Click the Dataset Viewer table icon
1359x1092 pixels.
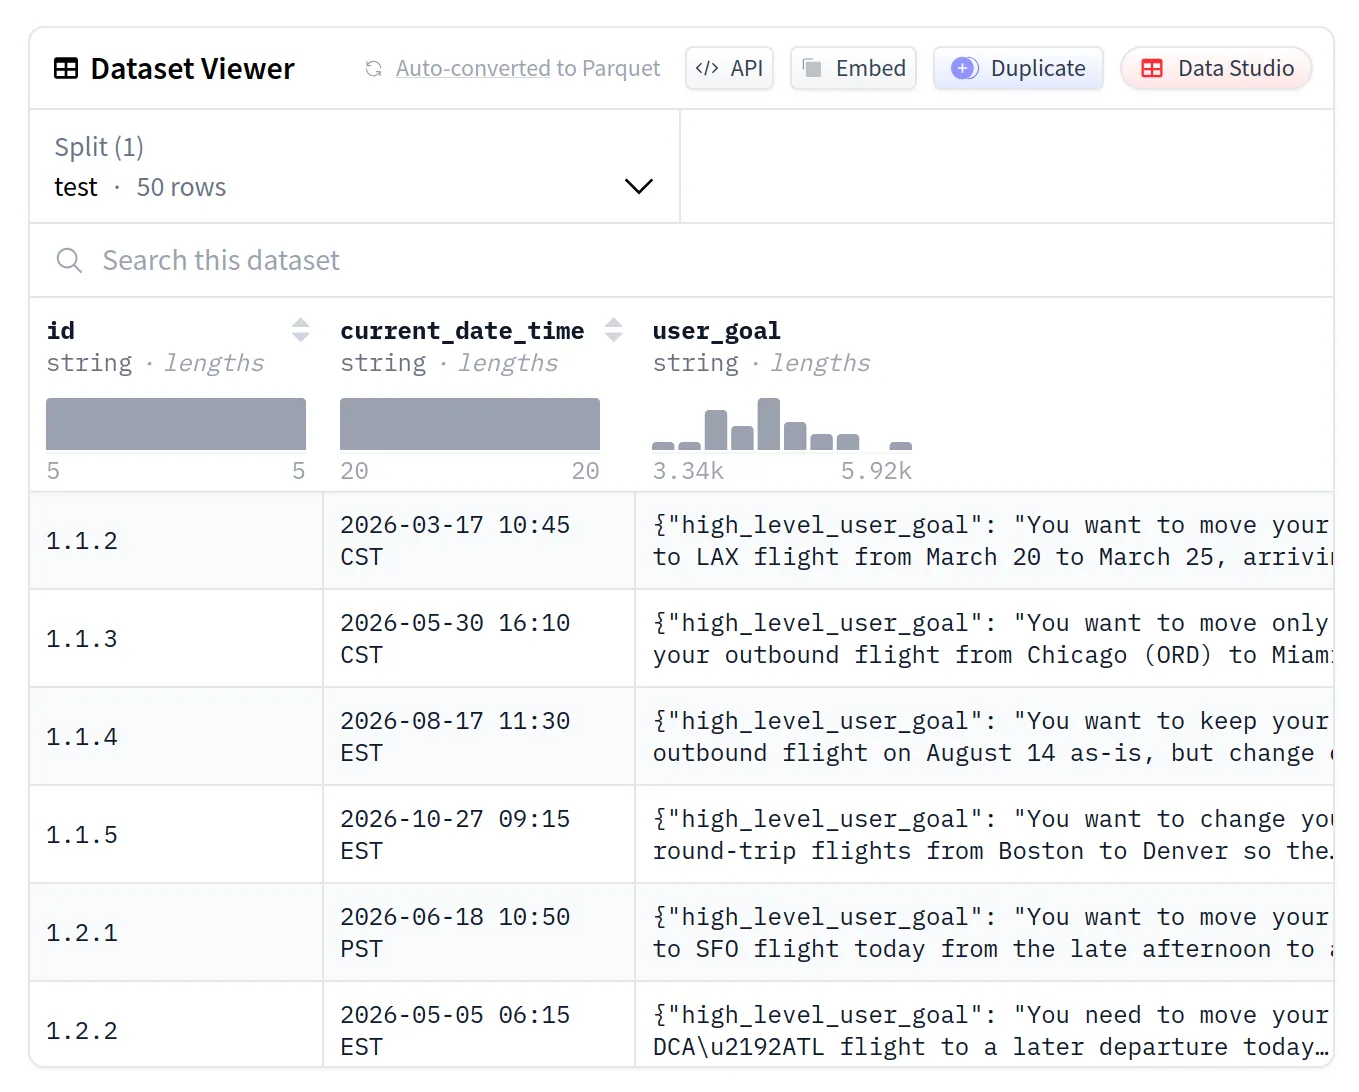point(66,68)
